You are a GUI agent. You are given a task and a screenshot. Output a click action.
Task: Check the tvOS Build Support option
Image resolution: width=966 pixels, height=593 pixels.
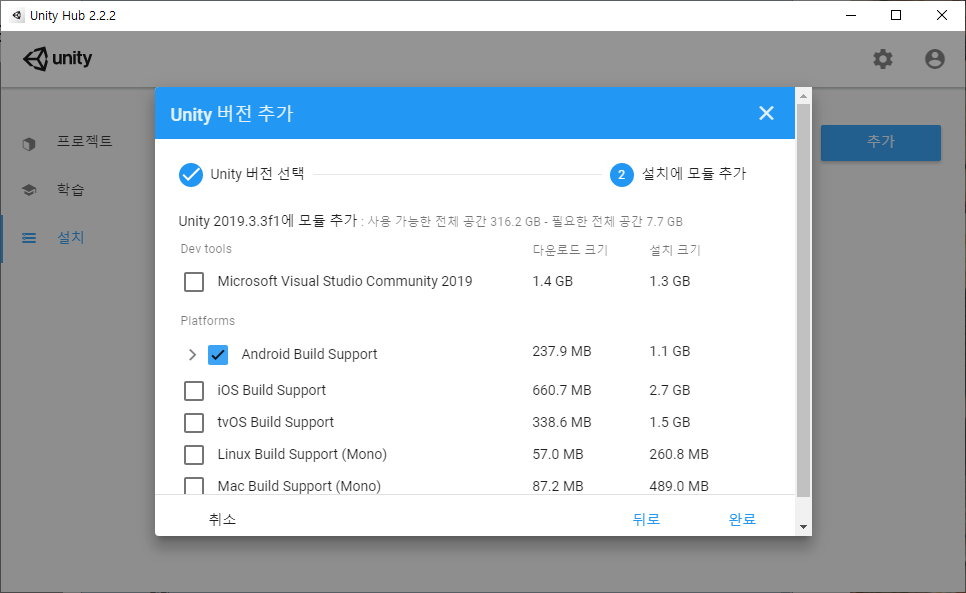194,422
